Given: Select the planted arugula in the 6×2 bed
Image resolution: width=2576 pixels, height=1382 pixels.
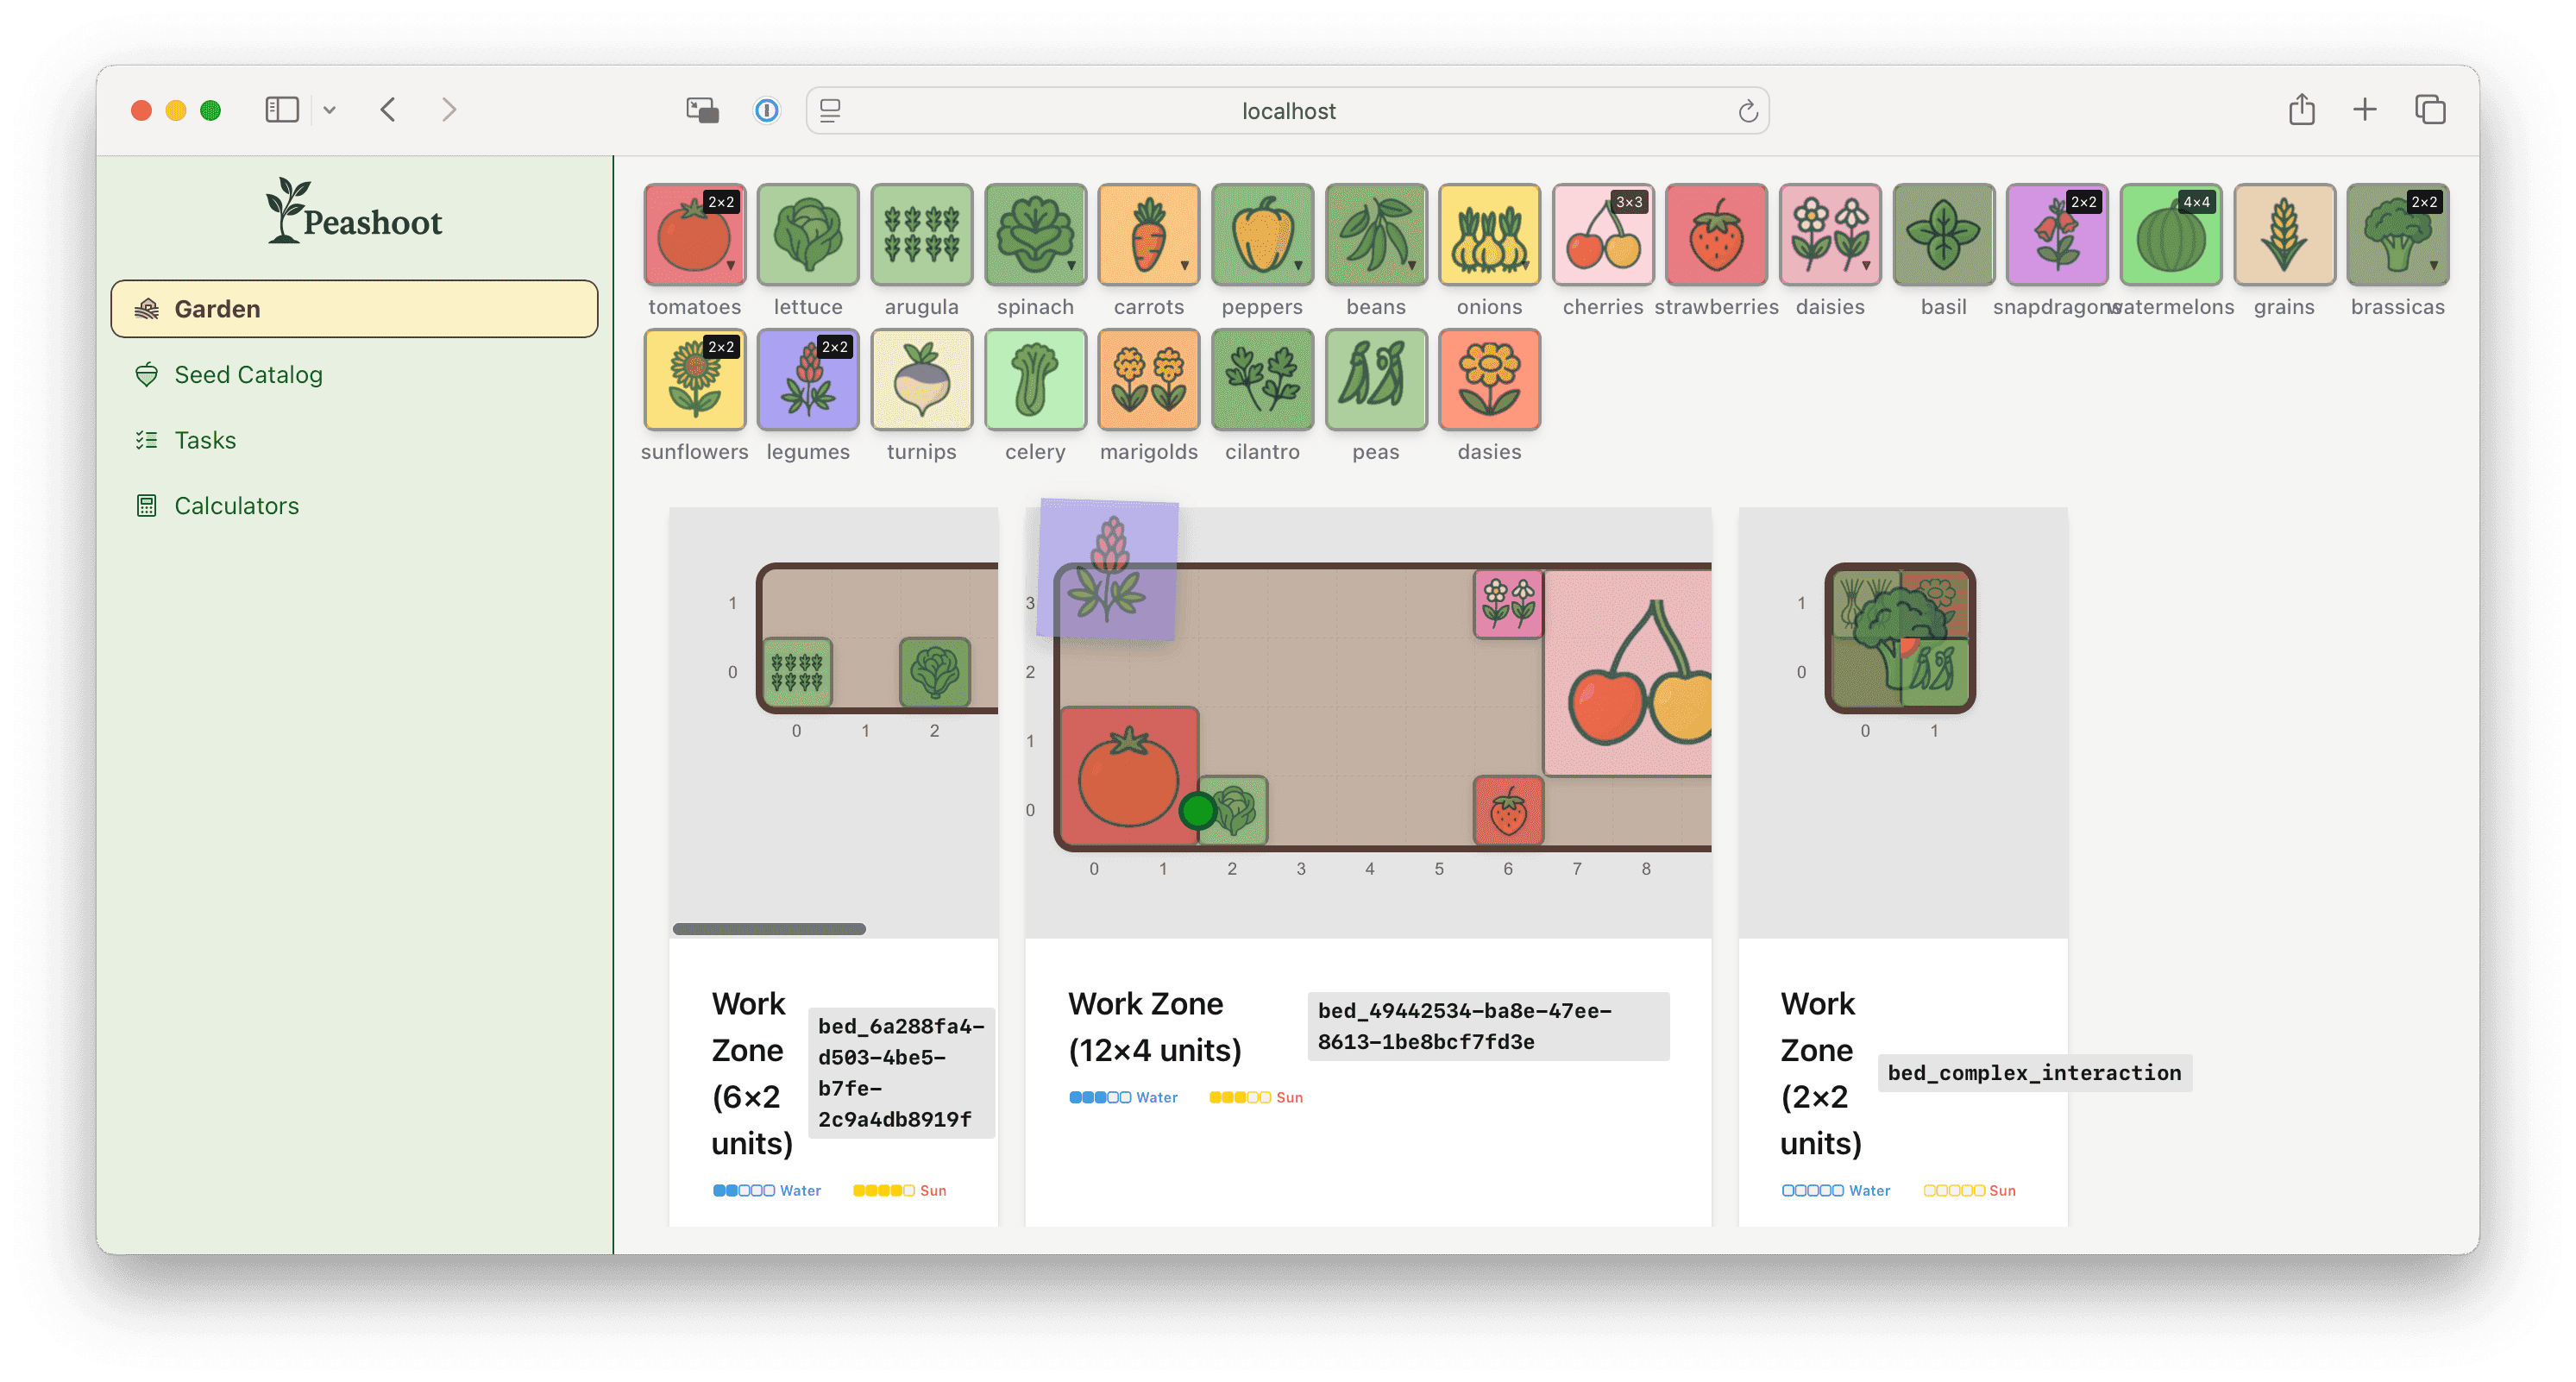Looking at the screenshot, I should pyautogui.click(x=797, y=671).
